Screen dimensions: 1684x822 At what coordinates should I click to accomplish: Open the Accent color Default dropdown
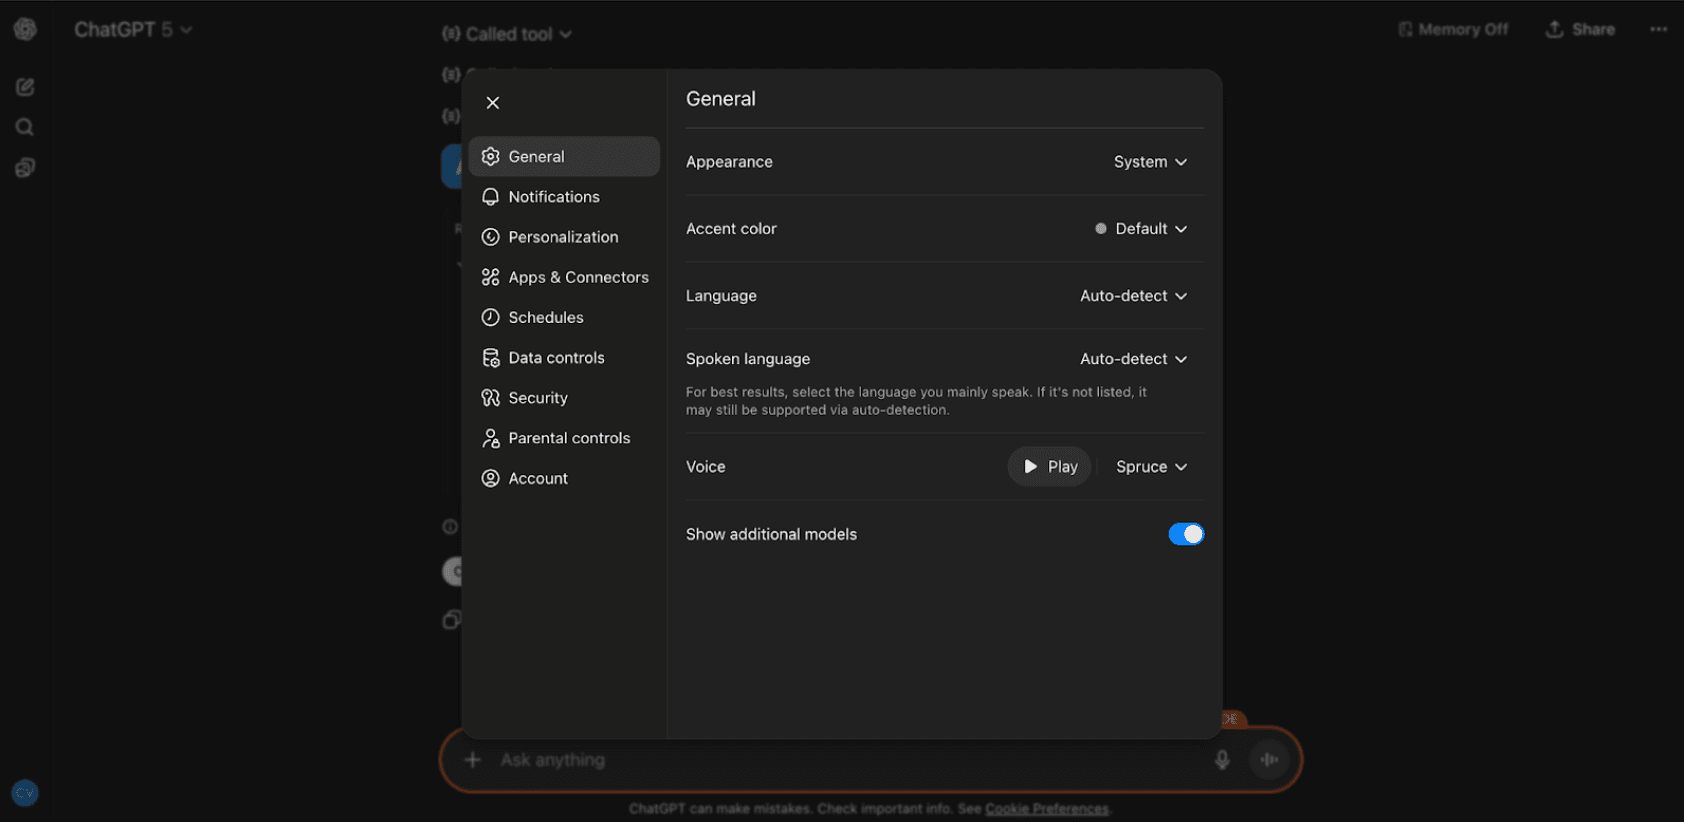1141,229
